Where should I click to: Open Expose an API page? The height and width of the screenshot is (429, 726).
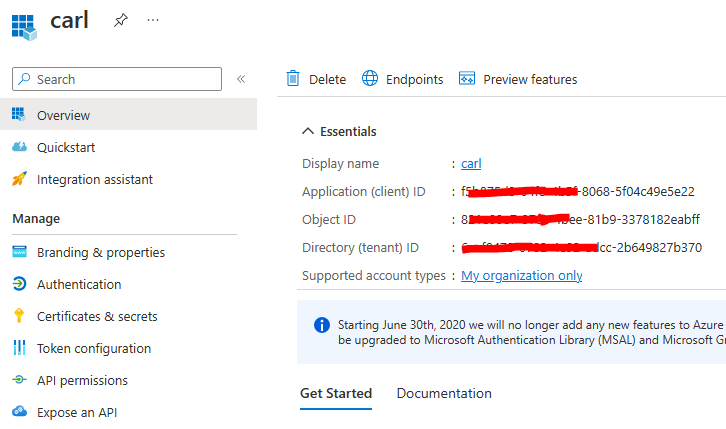pos(128,412)
